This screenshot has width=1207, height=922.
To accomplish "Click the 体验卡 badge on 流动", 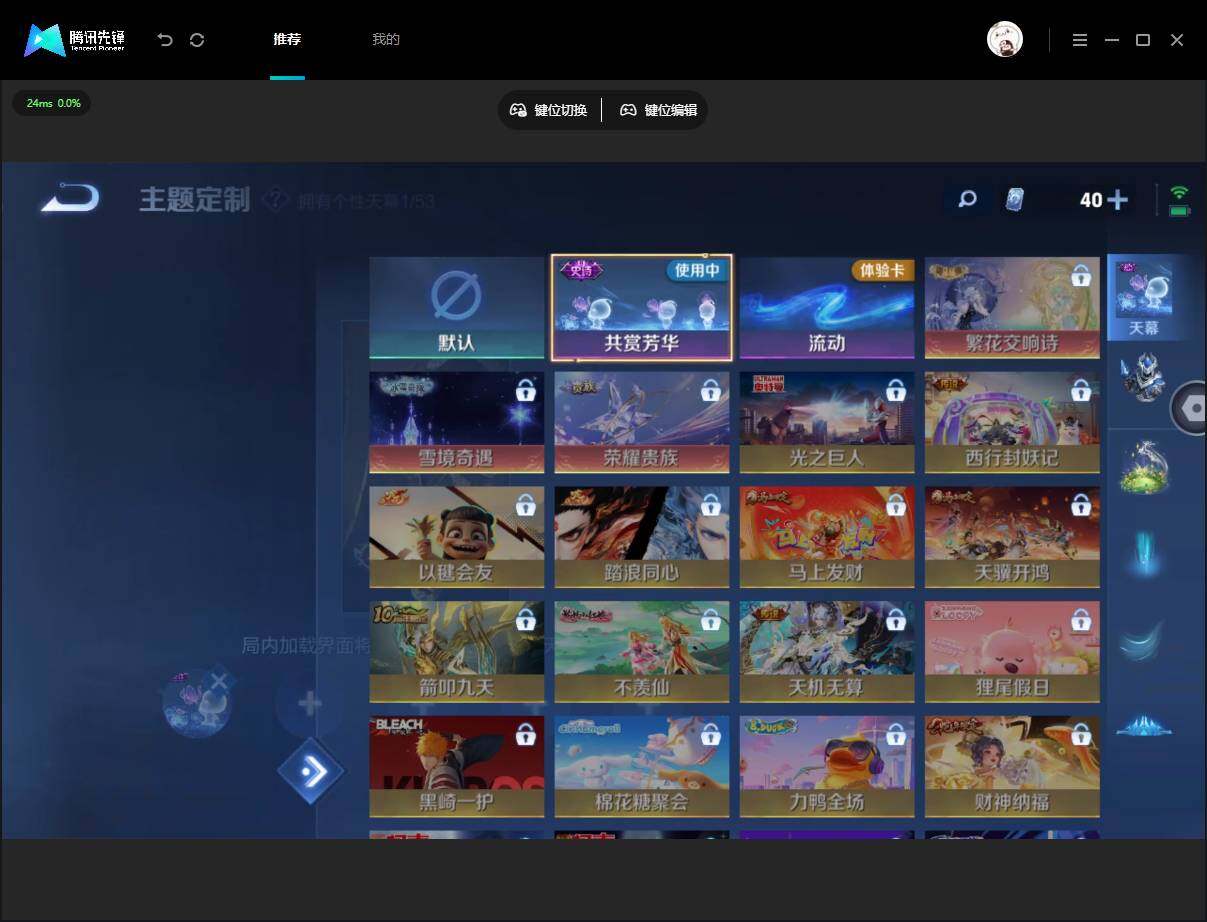I will click(882, 270).
